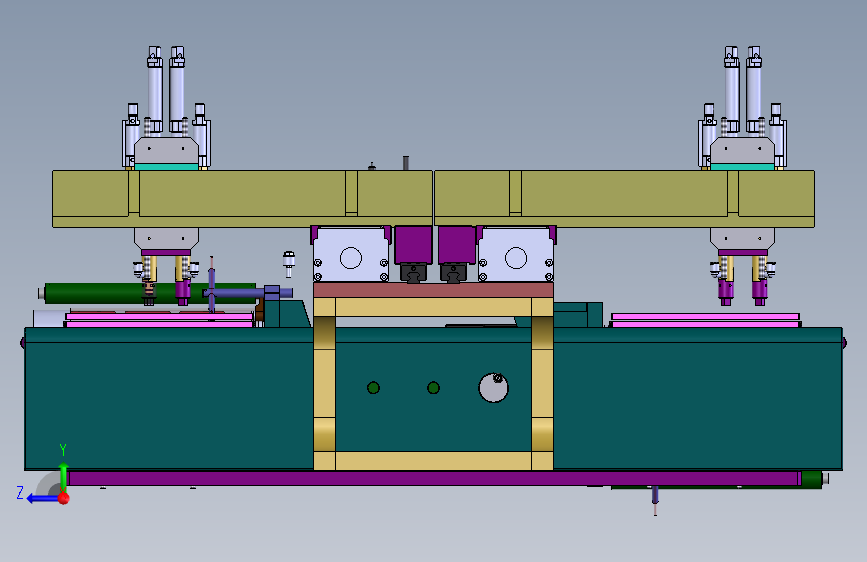Pick the left purple block between the motors
Screen dimensions: 867x562
pos(414,244)
